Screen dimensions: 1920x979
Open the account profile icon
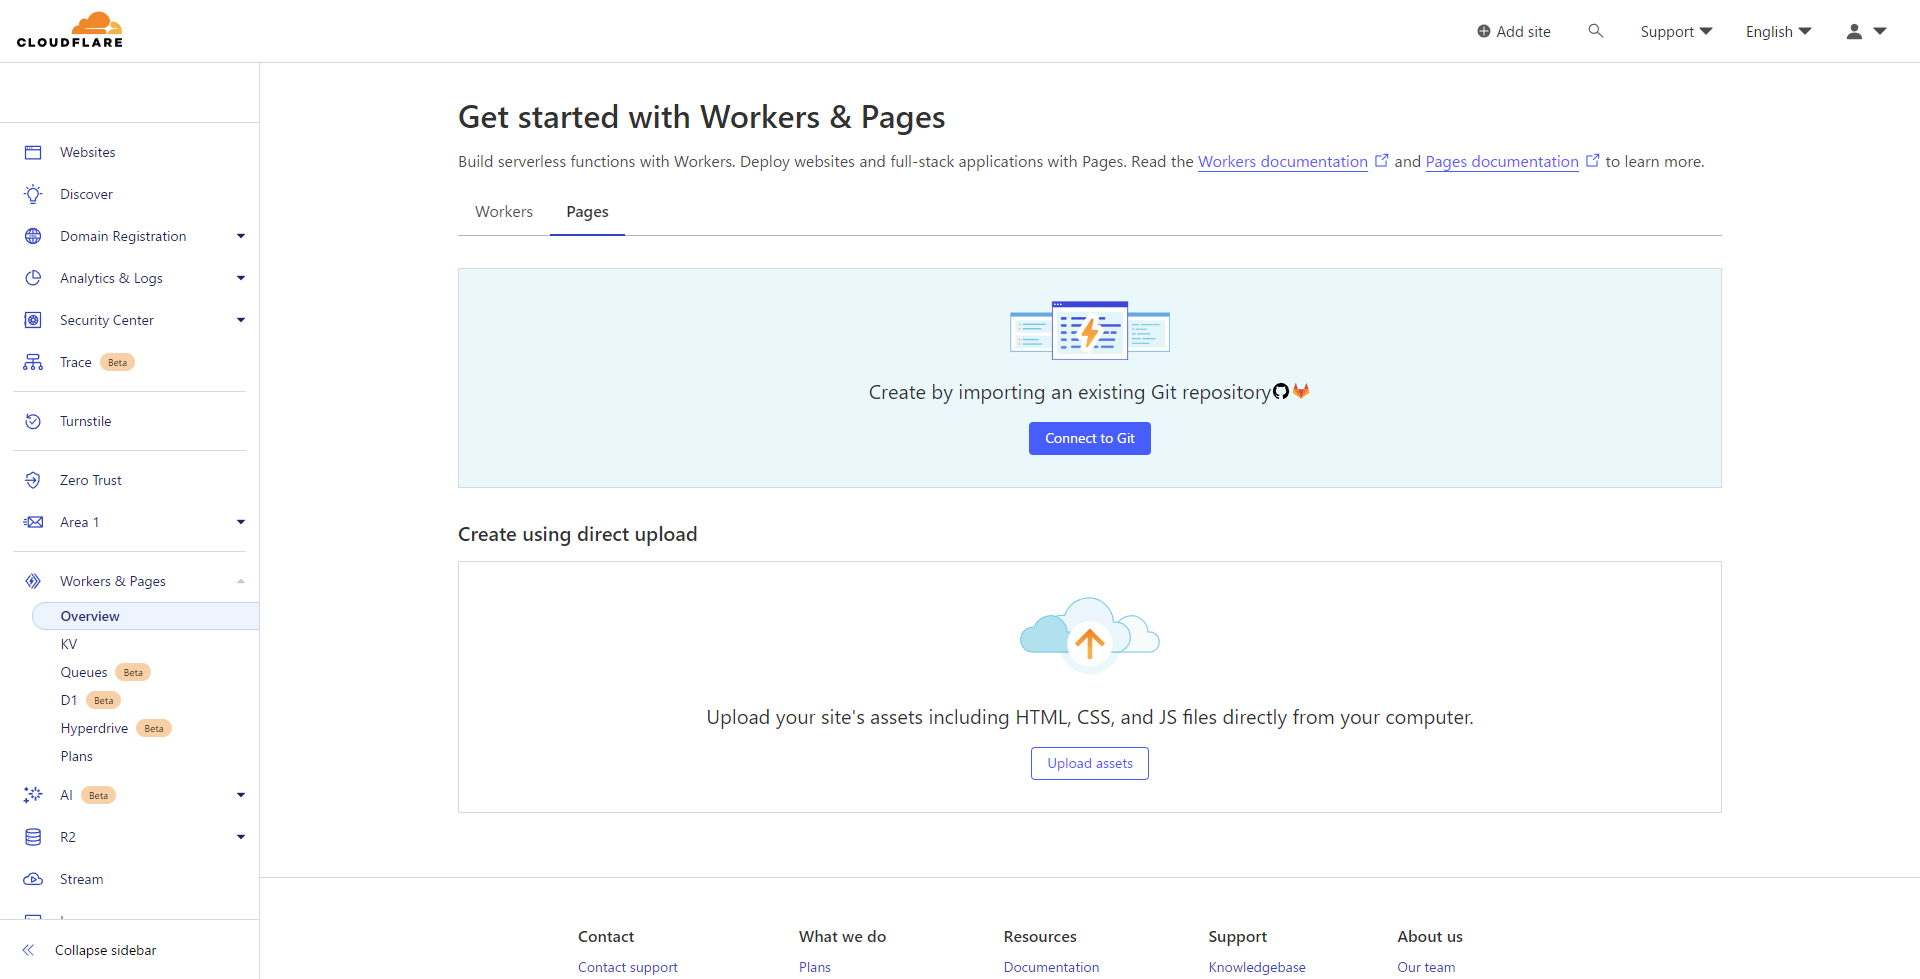[x=1855, y=31]
